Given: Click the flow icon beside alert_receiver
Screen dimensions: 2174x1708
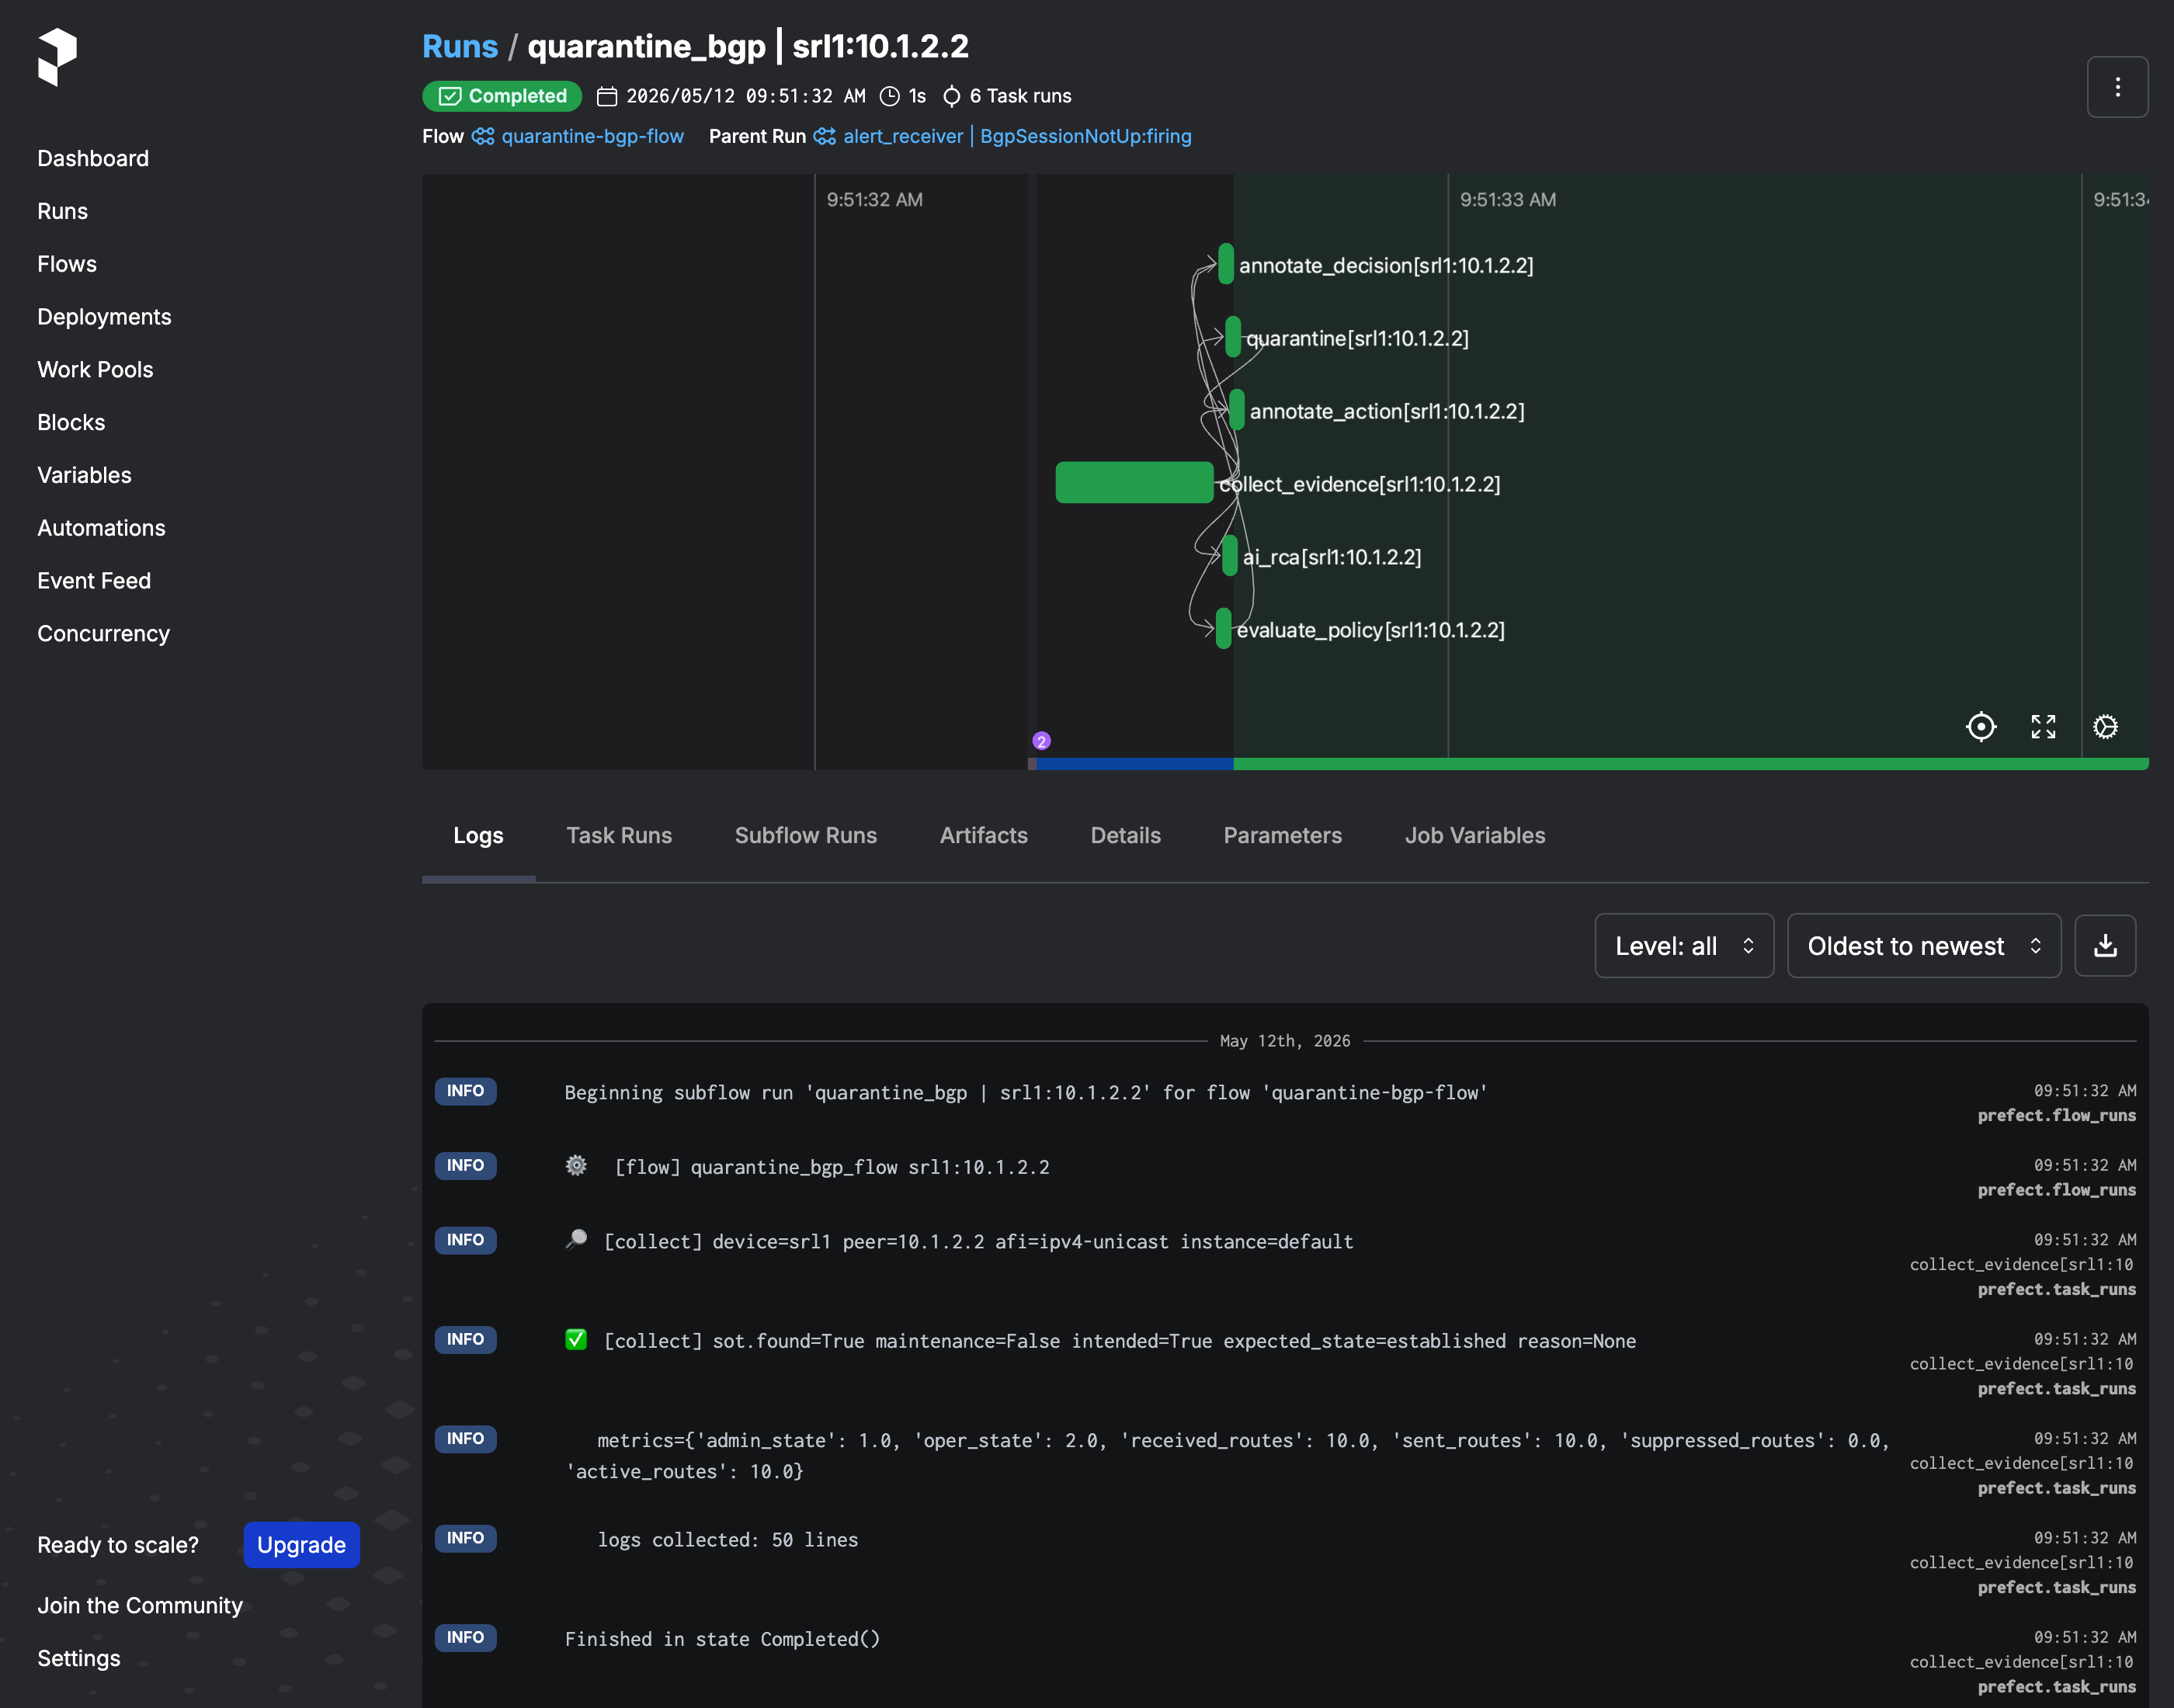Looking at the screenshot, I should (x=825, y=136).
